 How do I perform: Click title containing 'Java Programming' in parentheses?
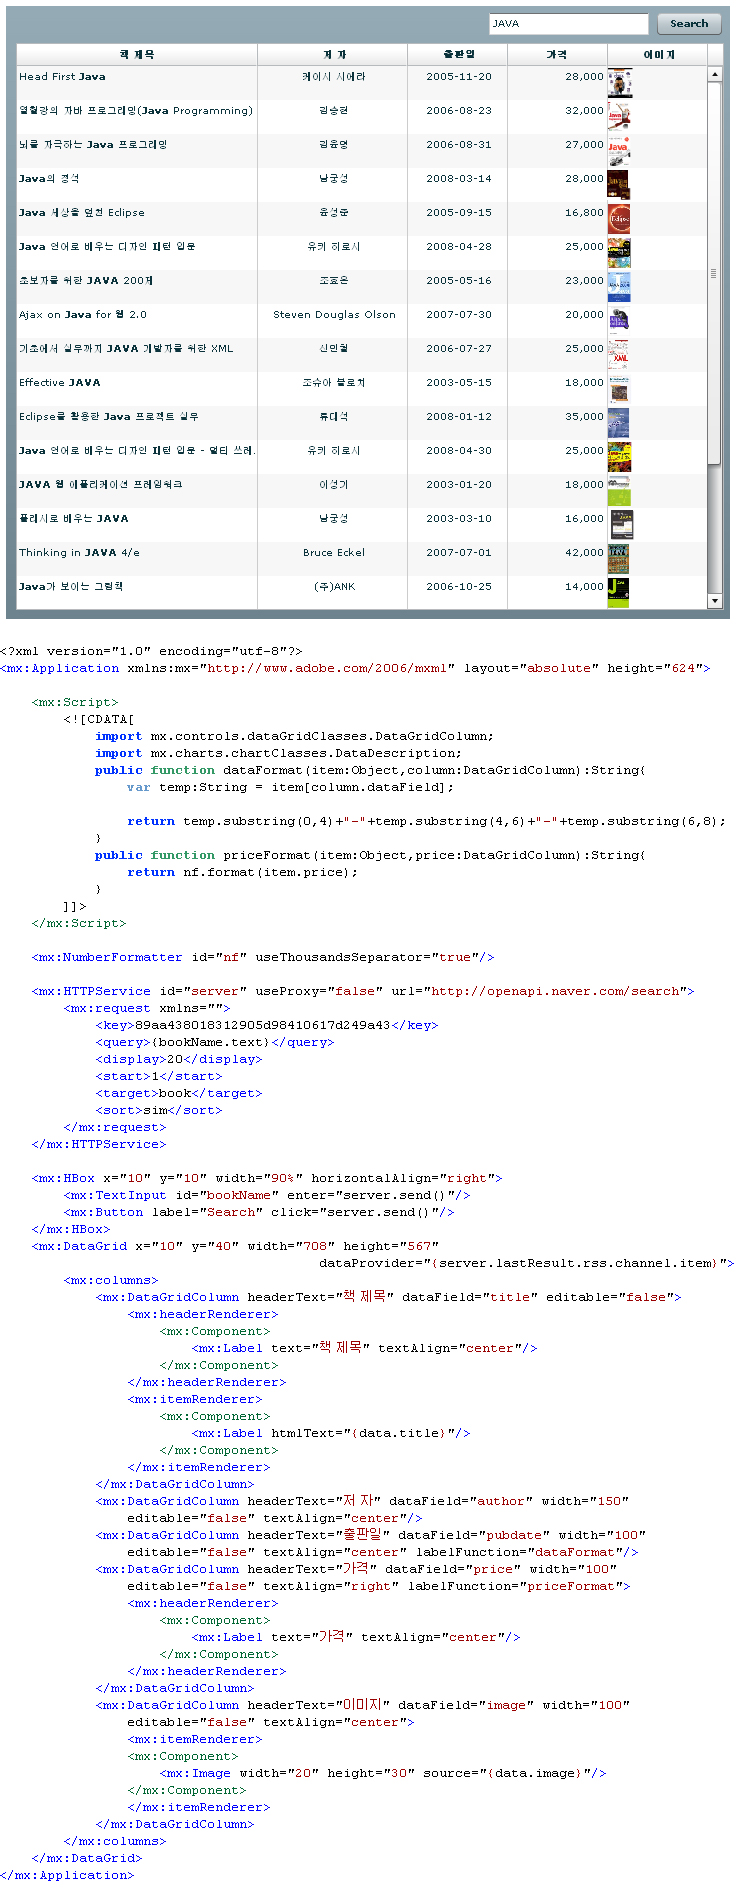(x=136, y=111)
